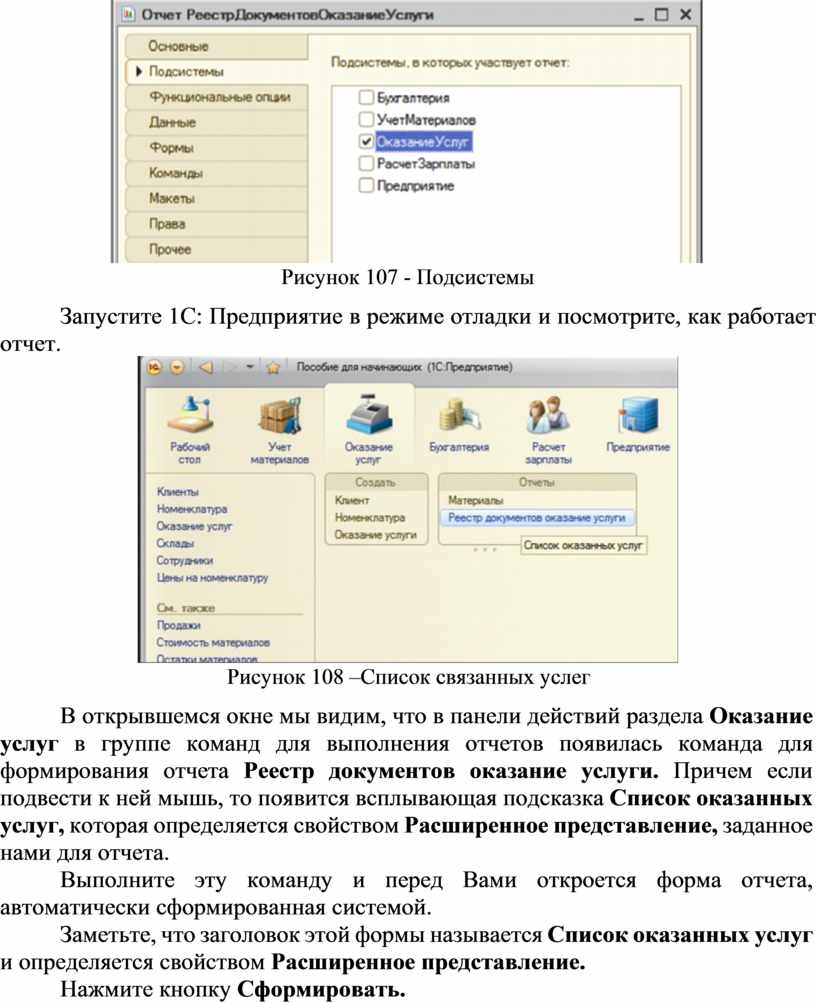816x1003 pixels.
Task: Run report Реестр документов оказание услуги
Action: click(x=536, y=518)
